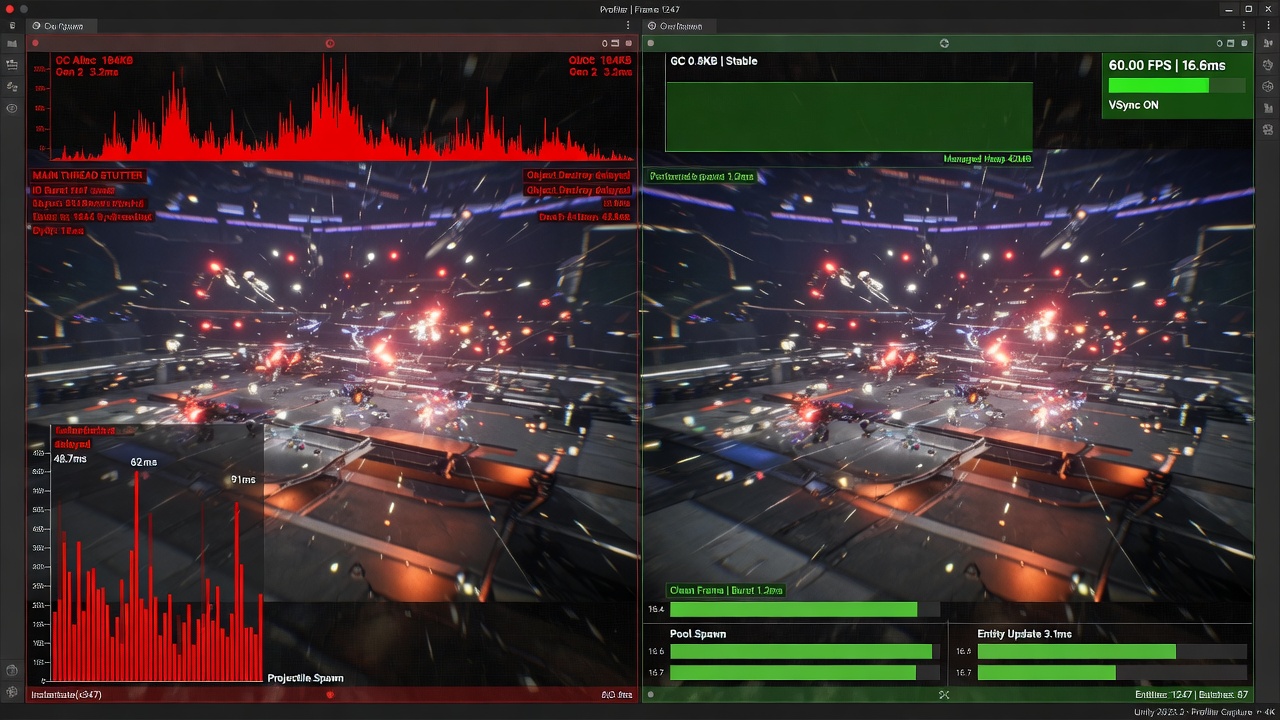Click the window-layout icon in the red panel header
Image resolution: width=1280 pixels, height=720 pixels.
[616, 43]
